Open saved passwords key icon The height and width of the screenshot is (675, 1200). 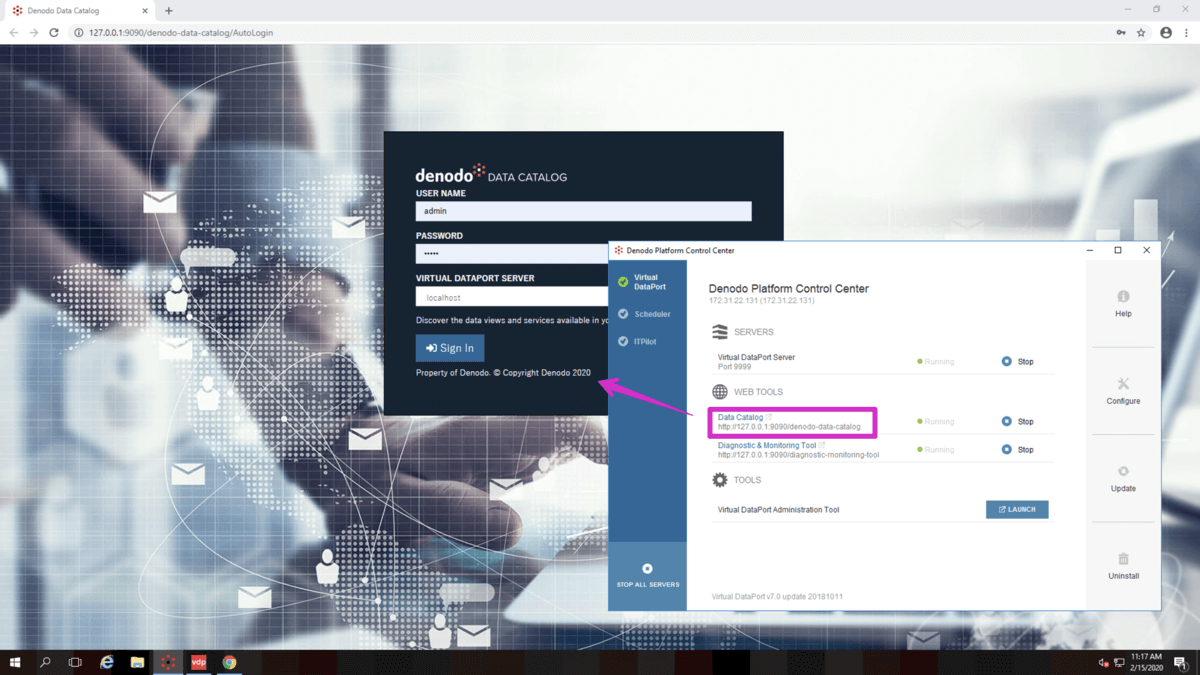tap(1121, 33)
